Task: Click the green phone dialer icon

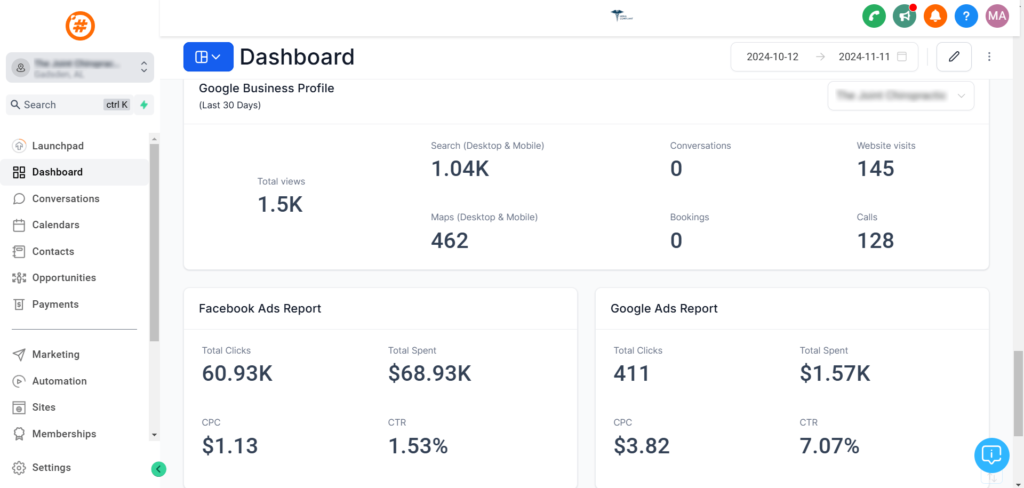Action: pos(874,16)
